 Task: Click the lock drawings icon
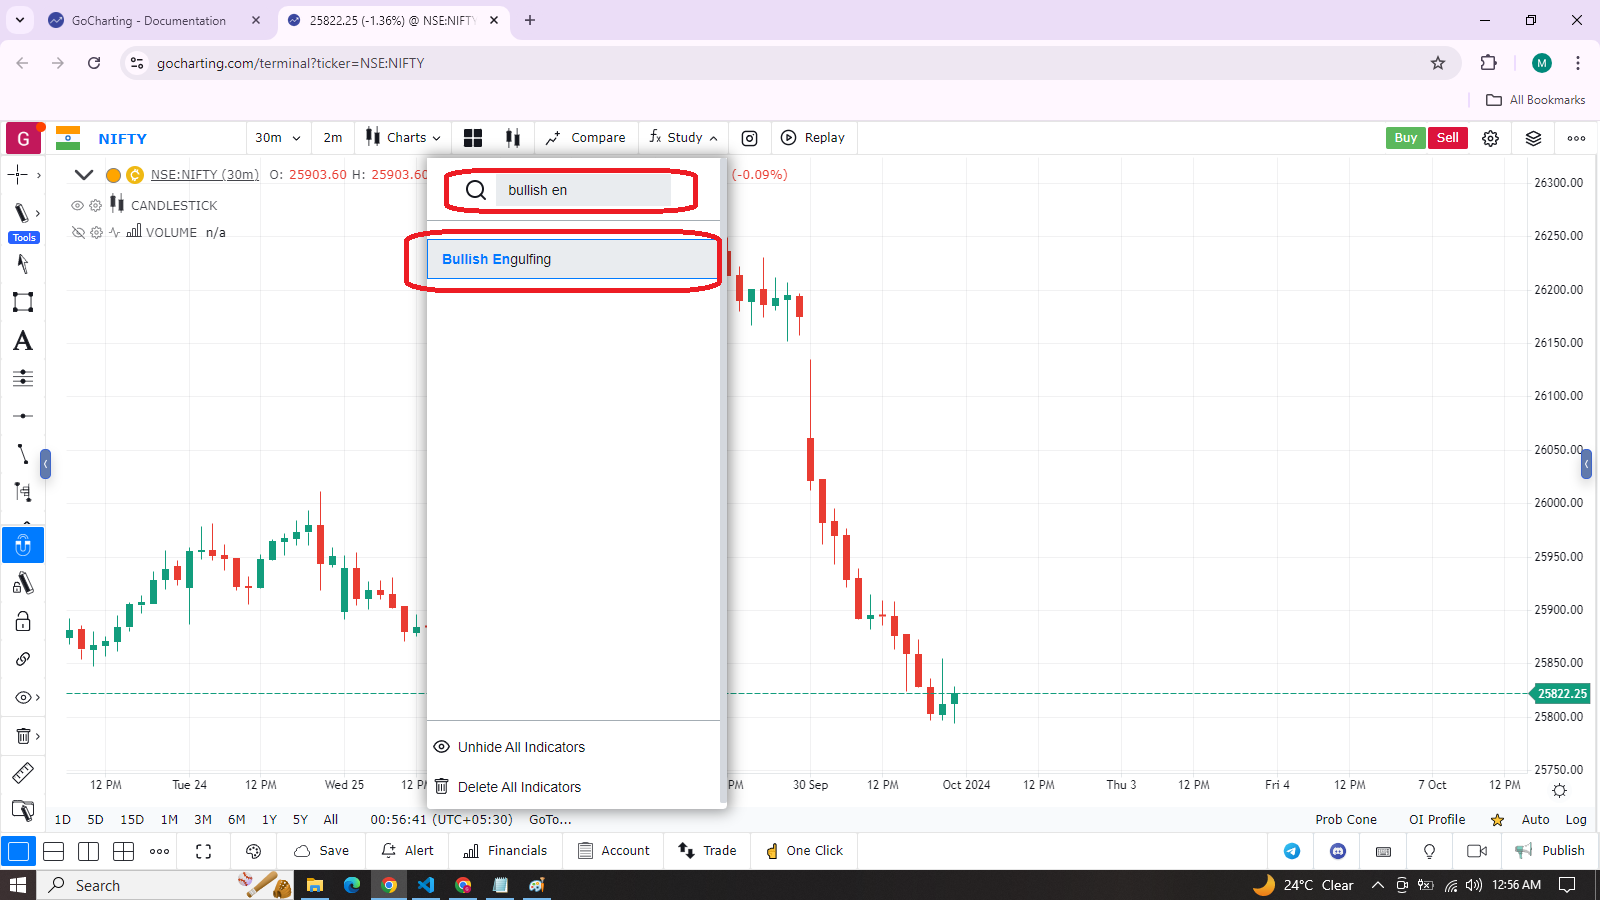[23, 621]
